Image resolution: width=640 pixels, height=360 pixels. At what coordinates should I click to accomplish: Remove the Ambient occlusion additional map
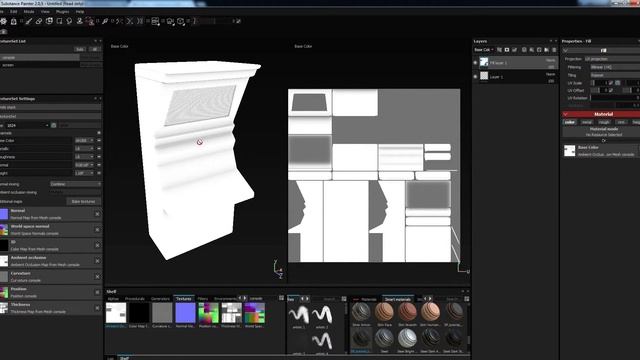coord(97,261)
